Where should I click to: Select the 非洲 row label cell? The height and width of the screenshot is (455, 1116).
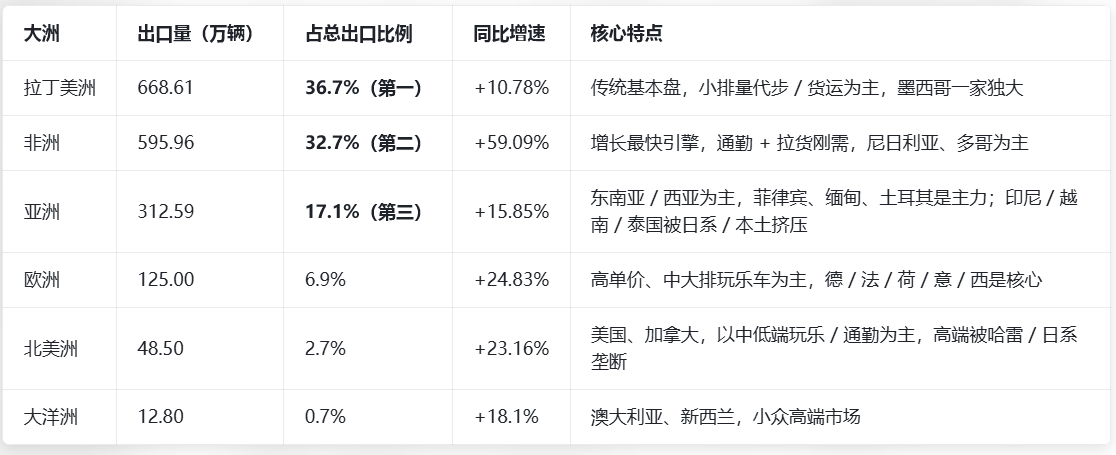(42, 143)
